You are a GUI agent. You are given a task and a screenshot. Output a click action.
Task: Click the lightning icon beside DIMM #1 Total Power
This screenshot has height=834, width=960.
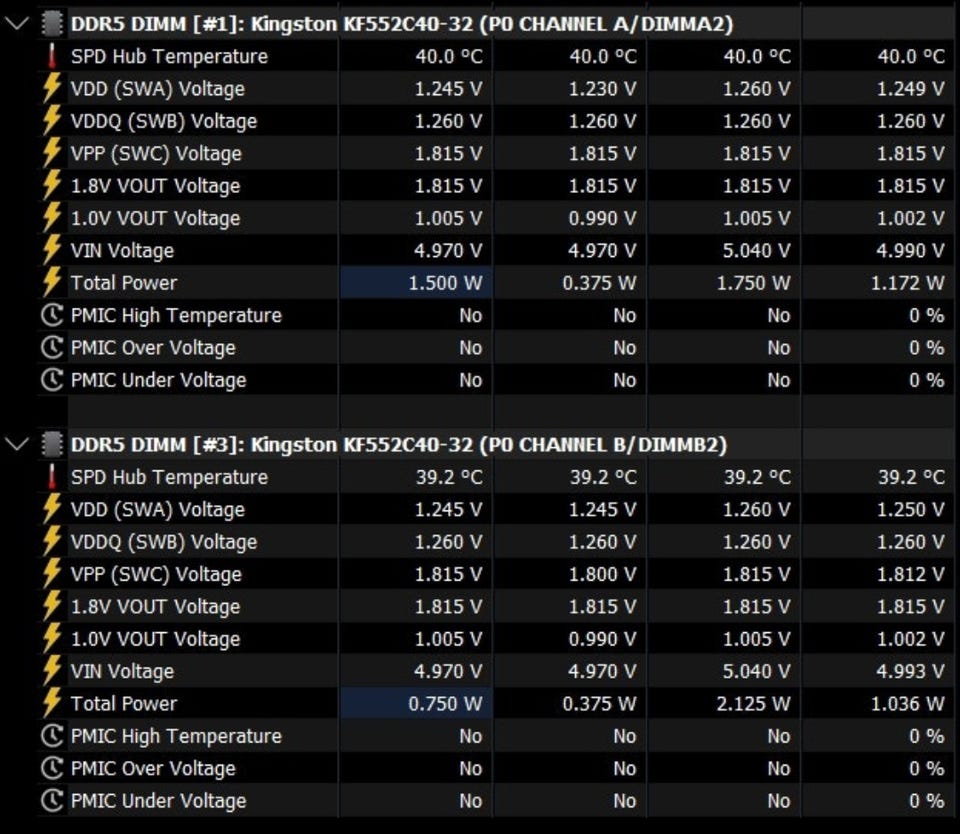(x=52, y=283)
